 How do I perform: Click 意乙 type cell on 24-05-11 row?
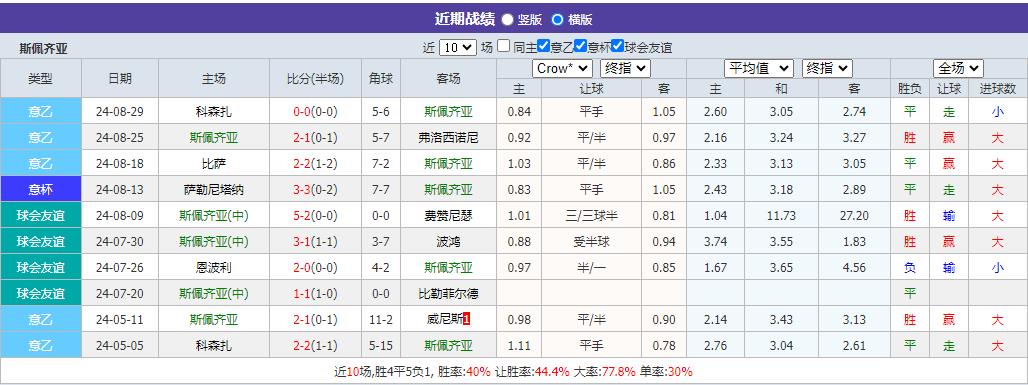[x=41, y=319]
